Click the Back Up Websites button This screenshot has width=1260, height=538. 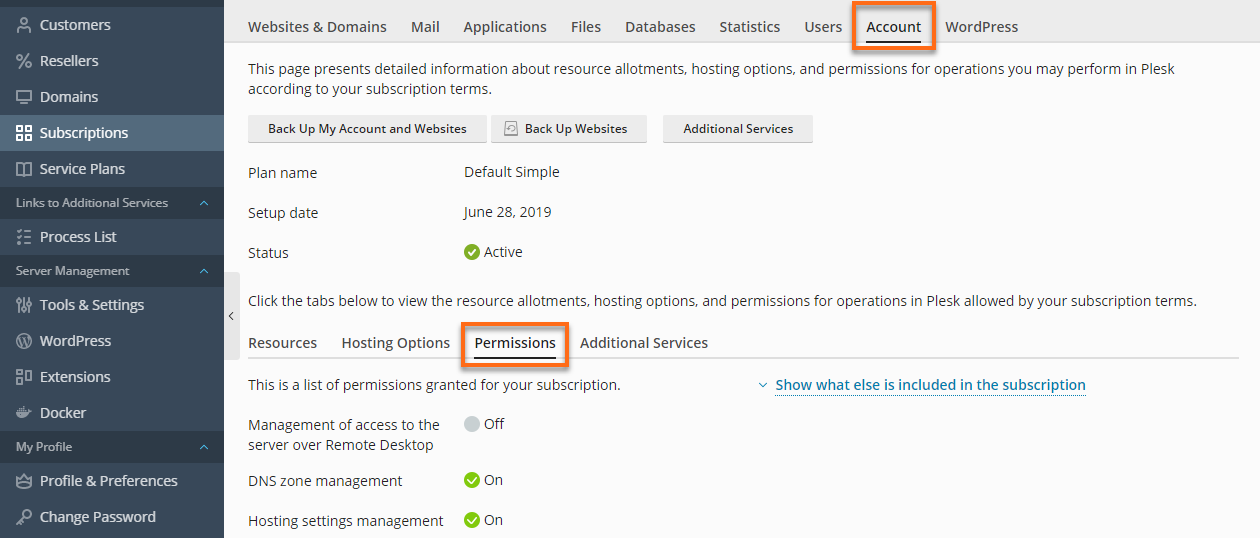tap(571, 129)
